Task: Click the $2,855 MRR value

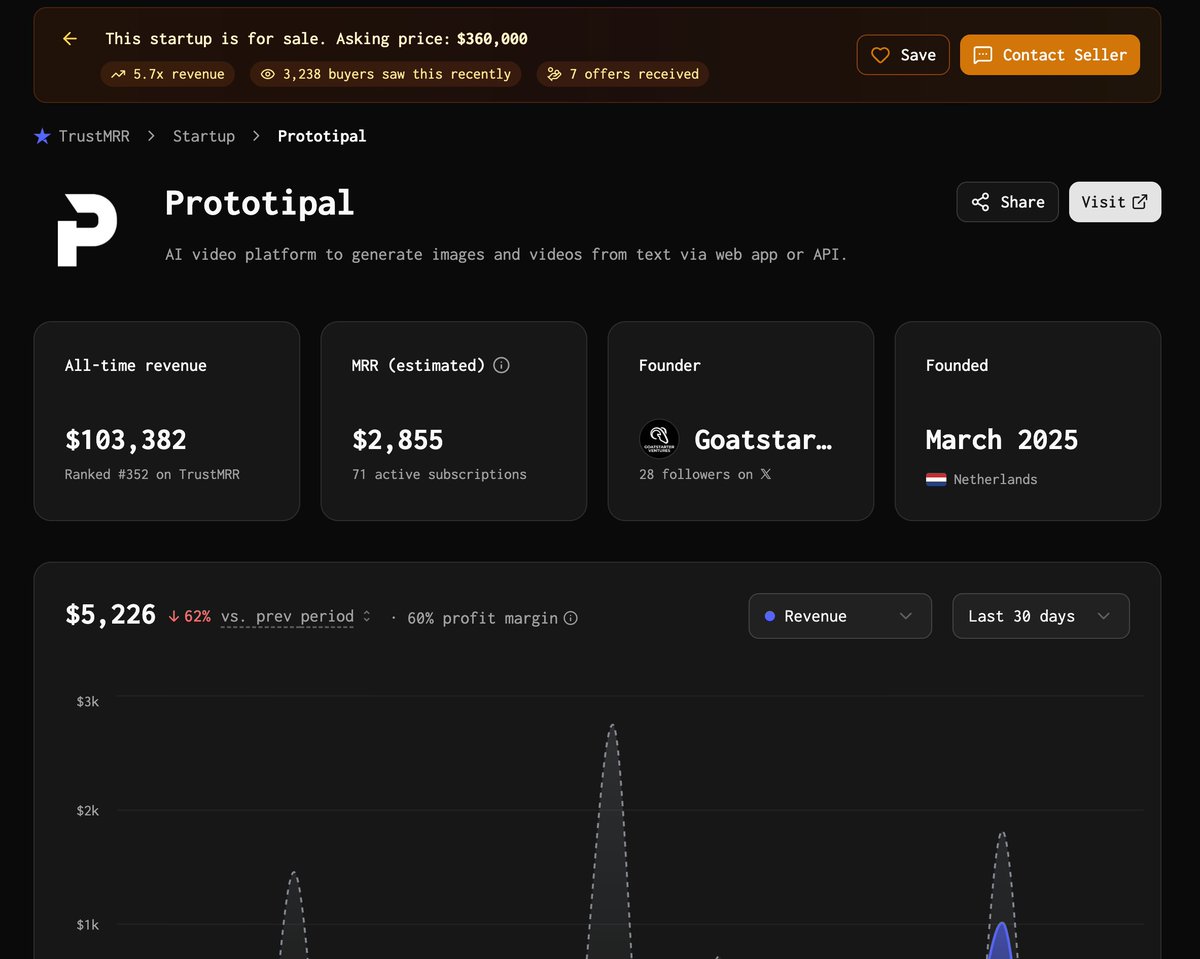Action: click(398, 440)
